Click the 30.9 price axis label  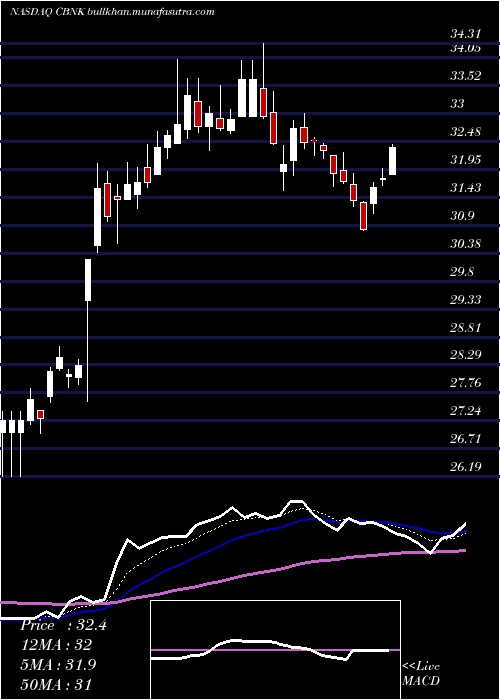click(x=463, y=216)
